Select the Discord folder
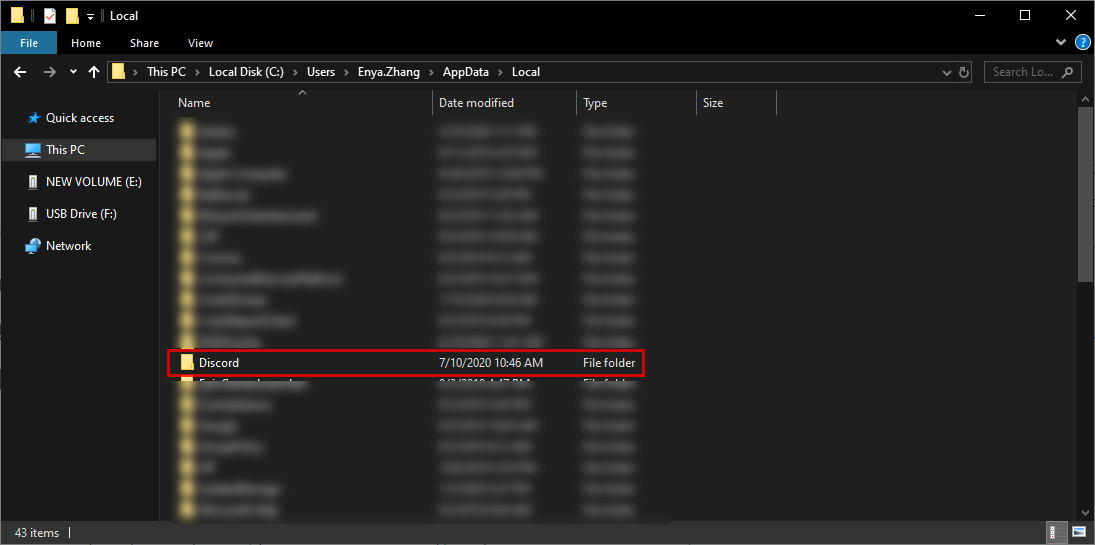1095x545 pixels. pos(218,363)
